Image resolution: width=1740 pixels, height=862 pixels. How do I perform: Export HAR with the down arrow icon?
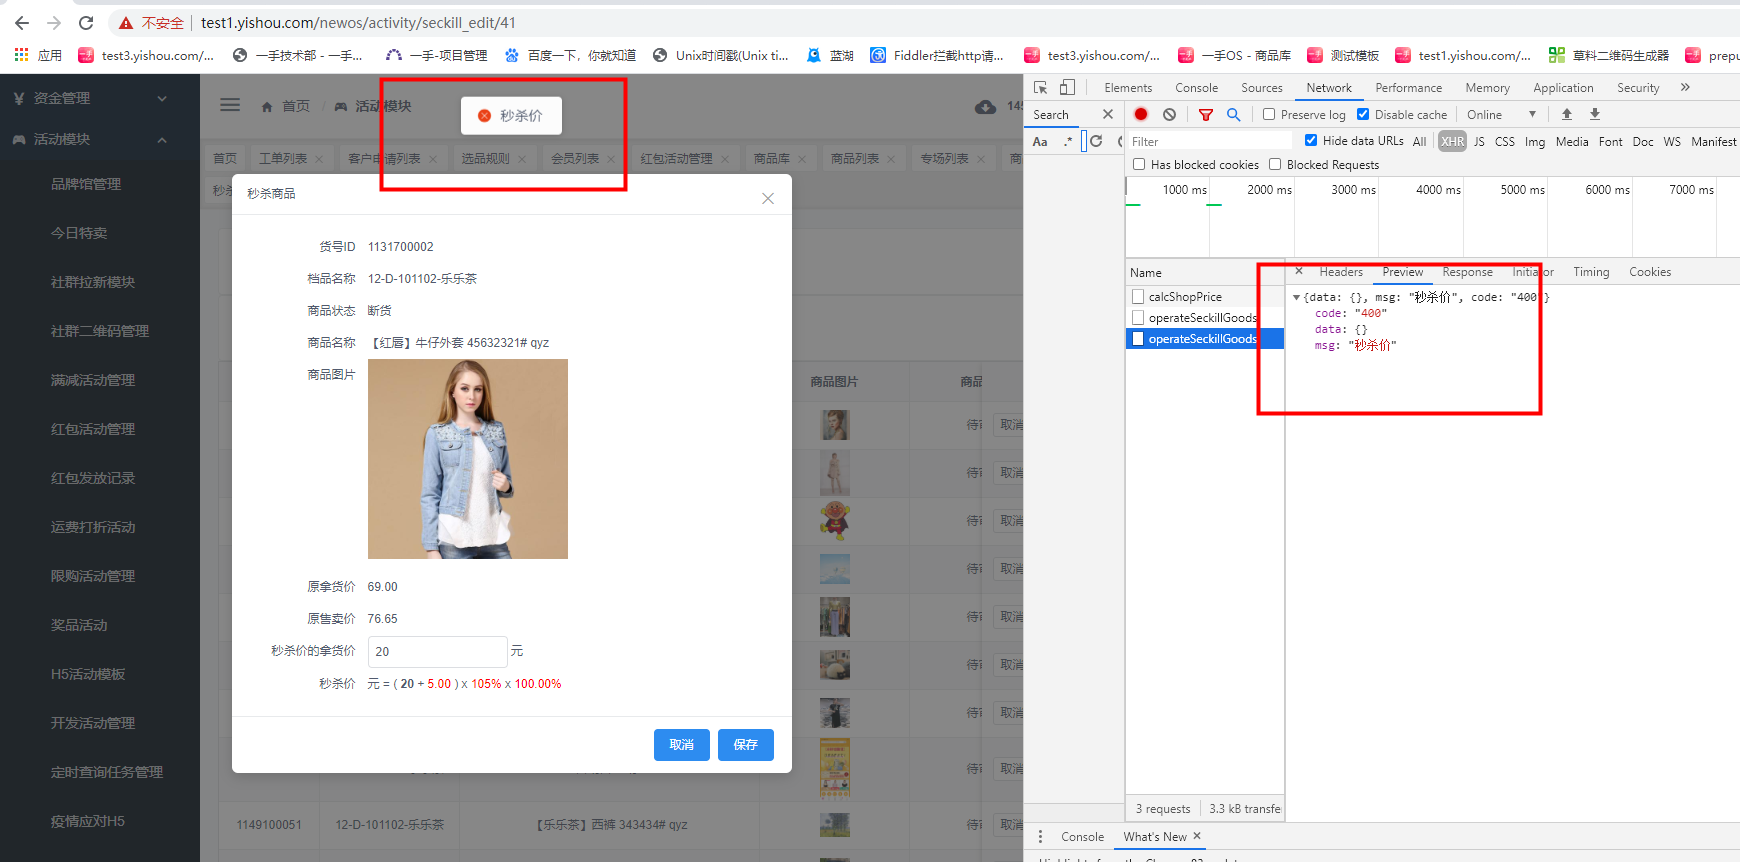(1595, 114)
